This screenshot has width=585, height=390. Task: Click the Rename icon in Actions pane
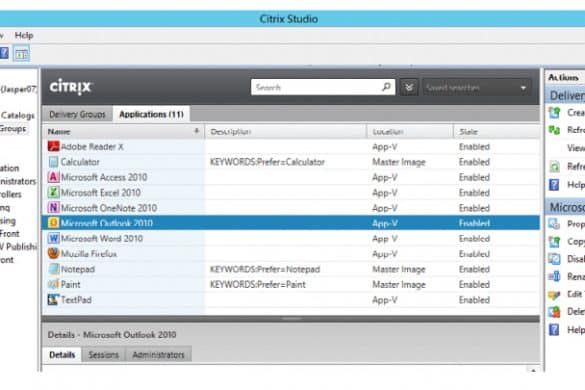pyautogui.click(x=554, y=277)
